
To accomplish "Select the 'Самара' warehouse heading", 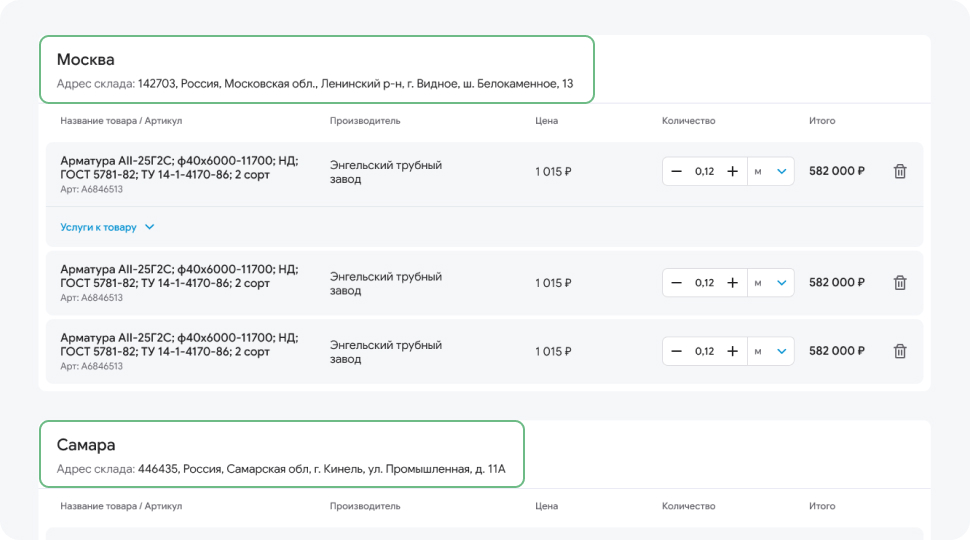I will pos(86,445).
